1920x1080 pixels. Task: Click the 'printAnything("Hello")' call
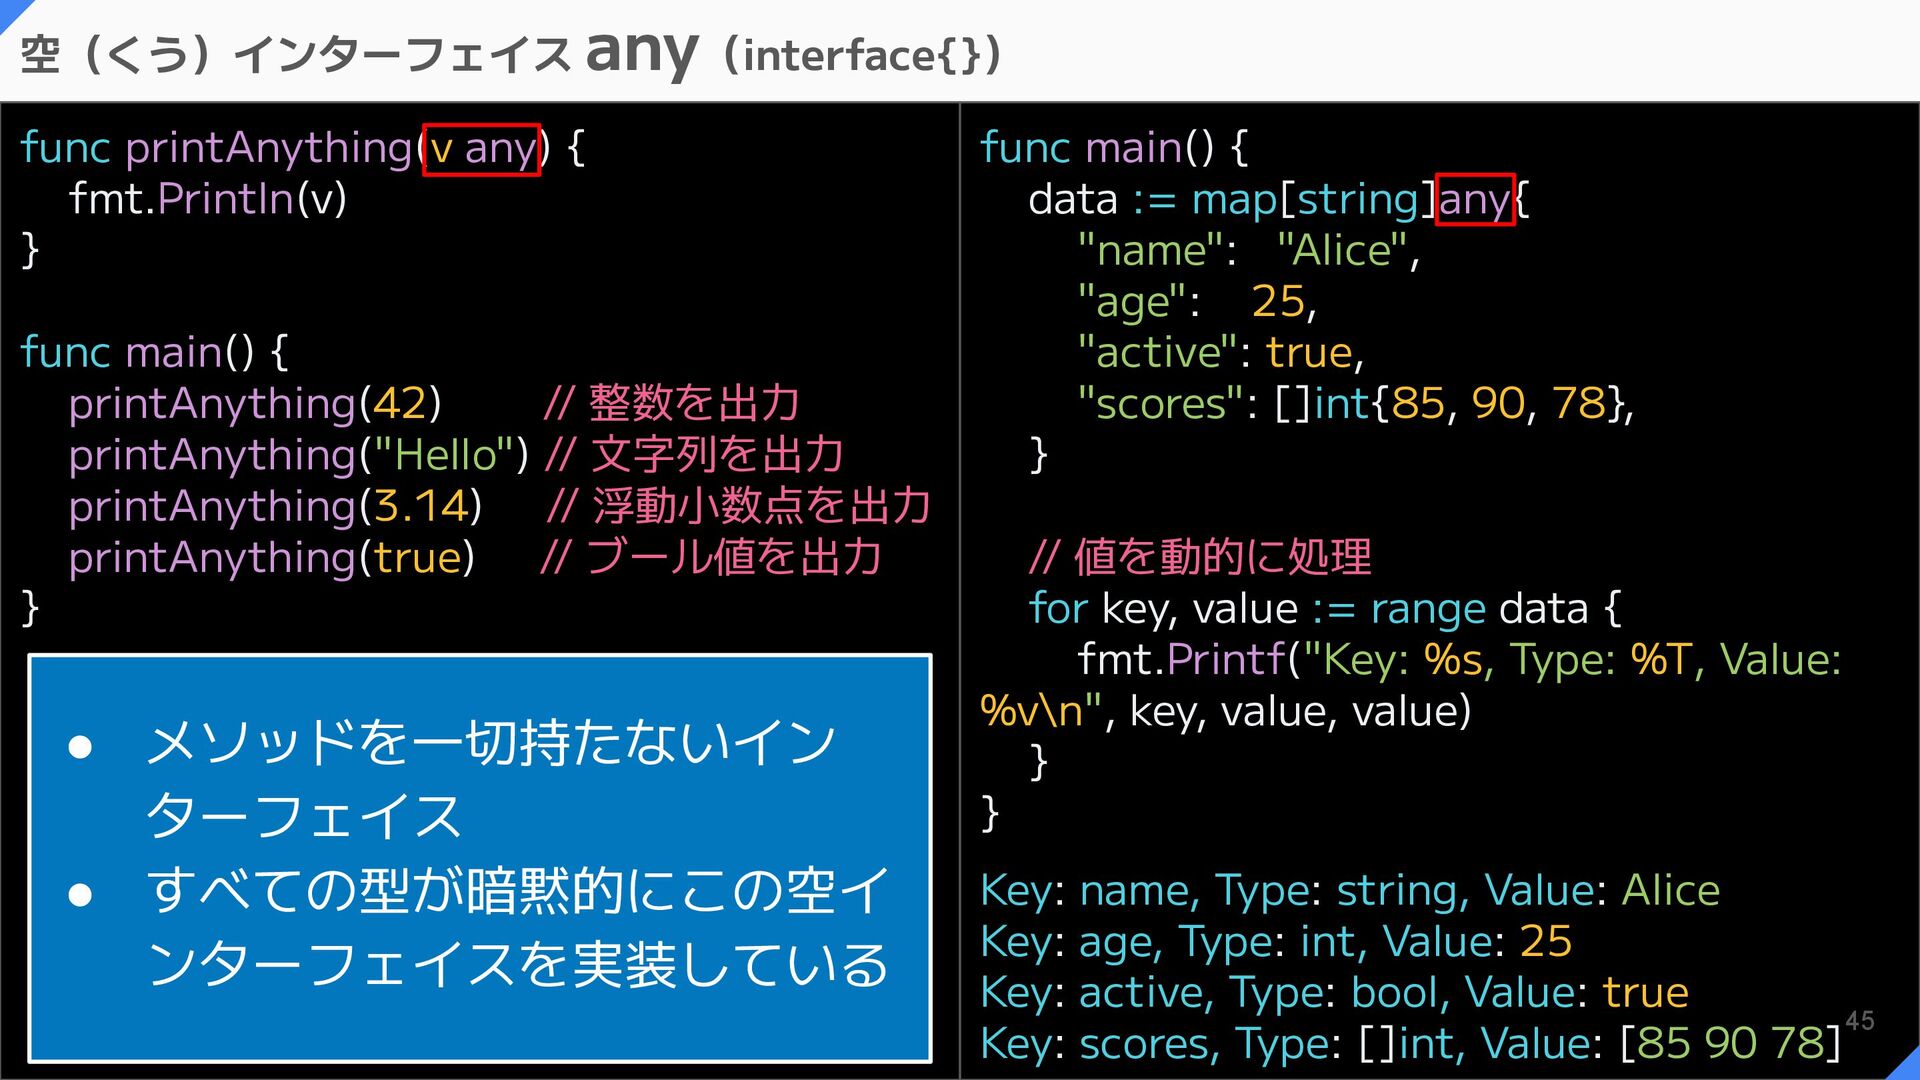[298, 455]
